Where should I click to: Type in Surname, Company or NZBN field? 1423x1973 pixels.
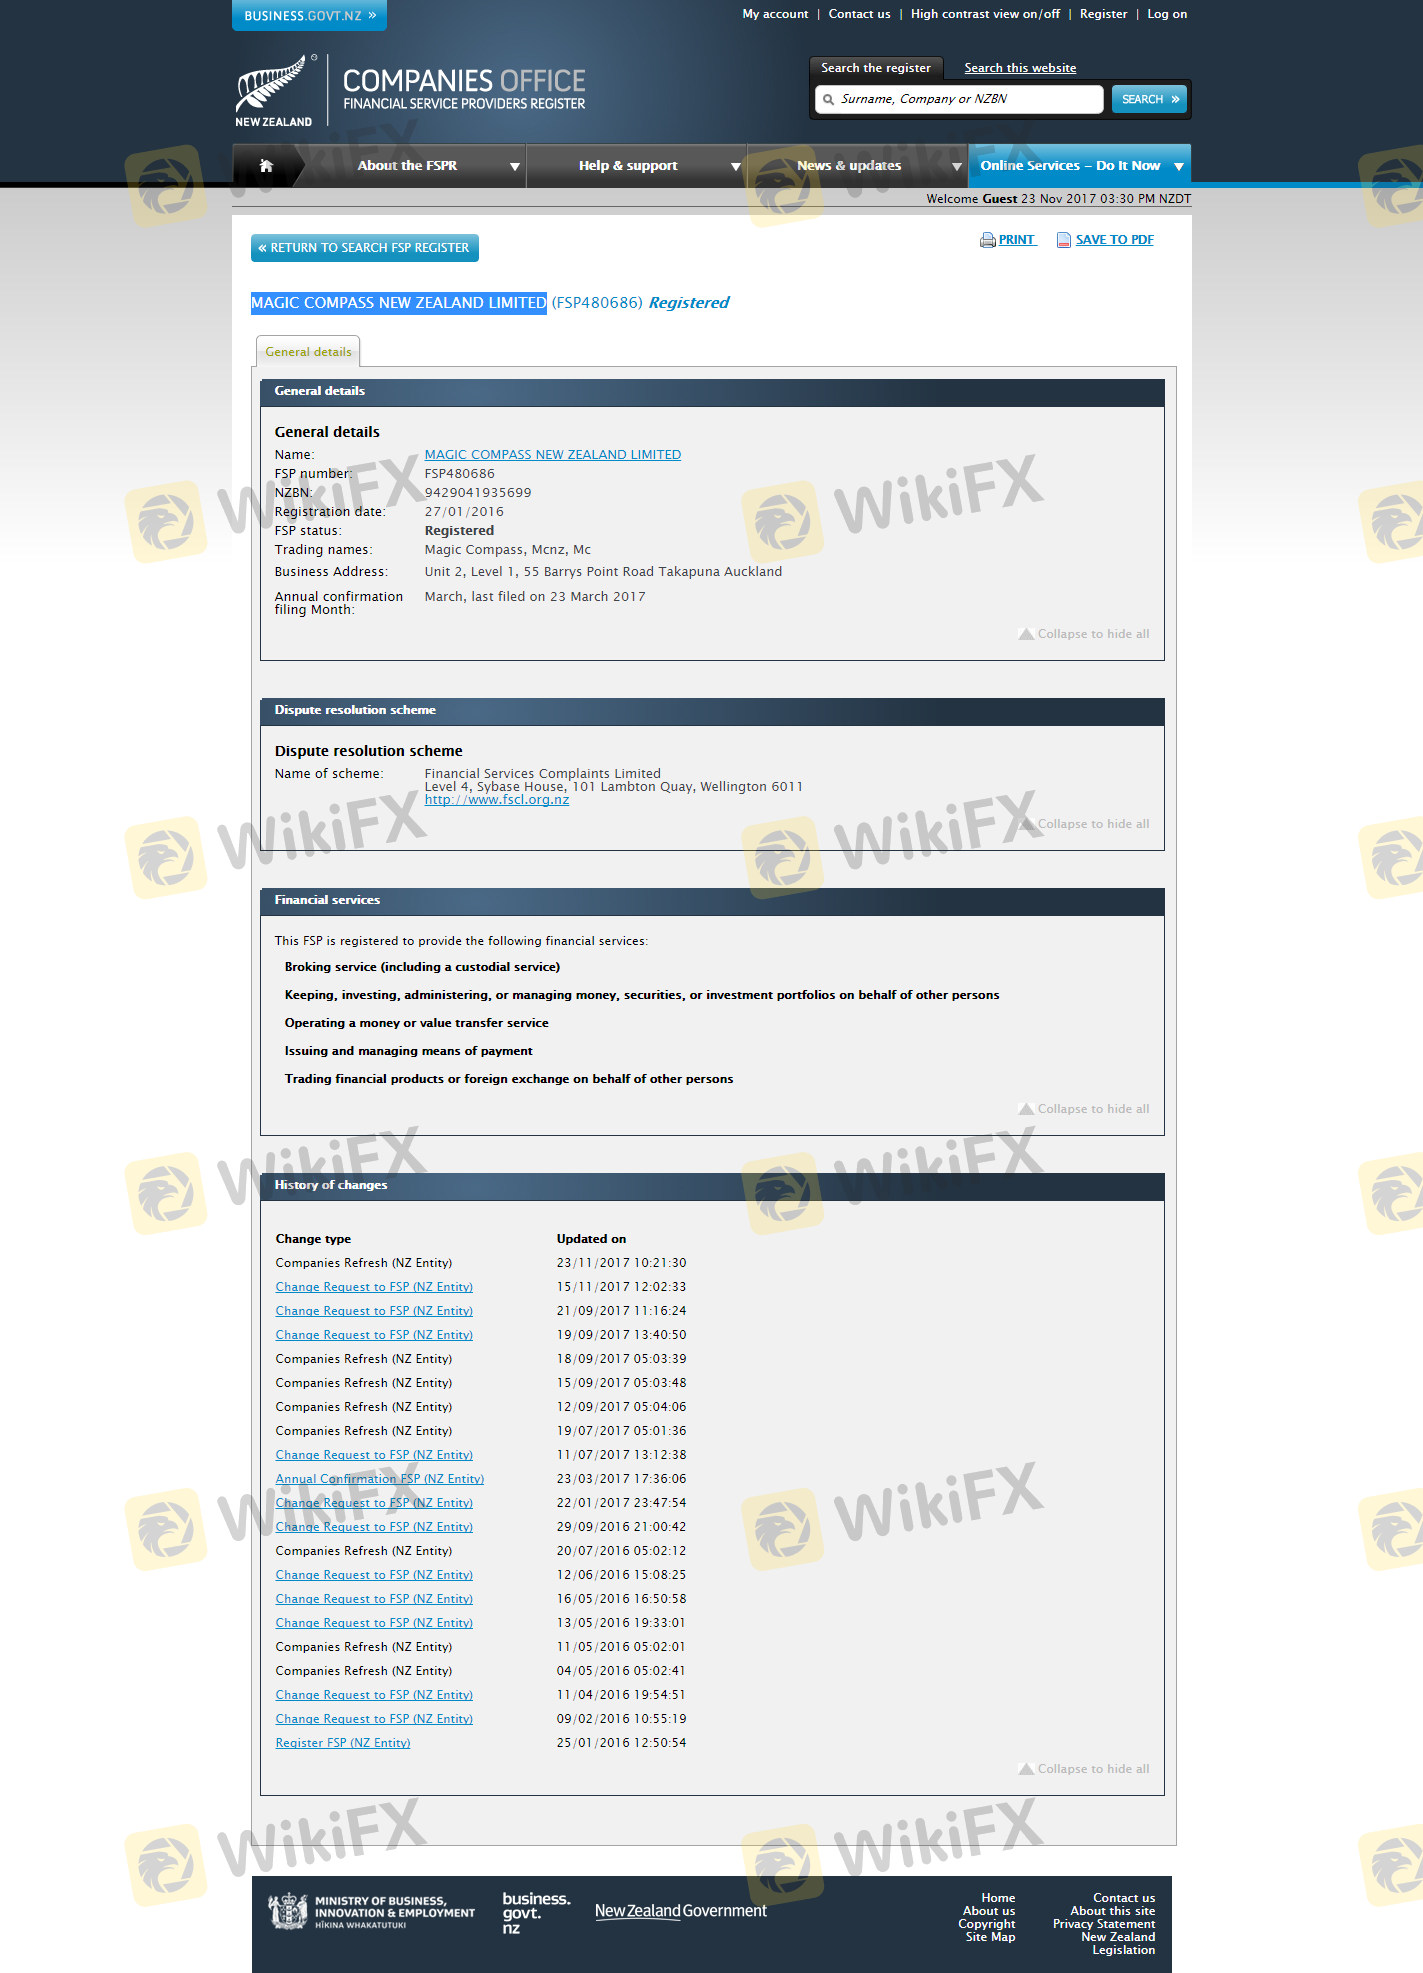click(x=965, y=99)
